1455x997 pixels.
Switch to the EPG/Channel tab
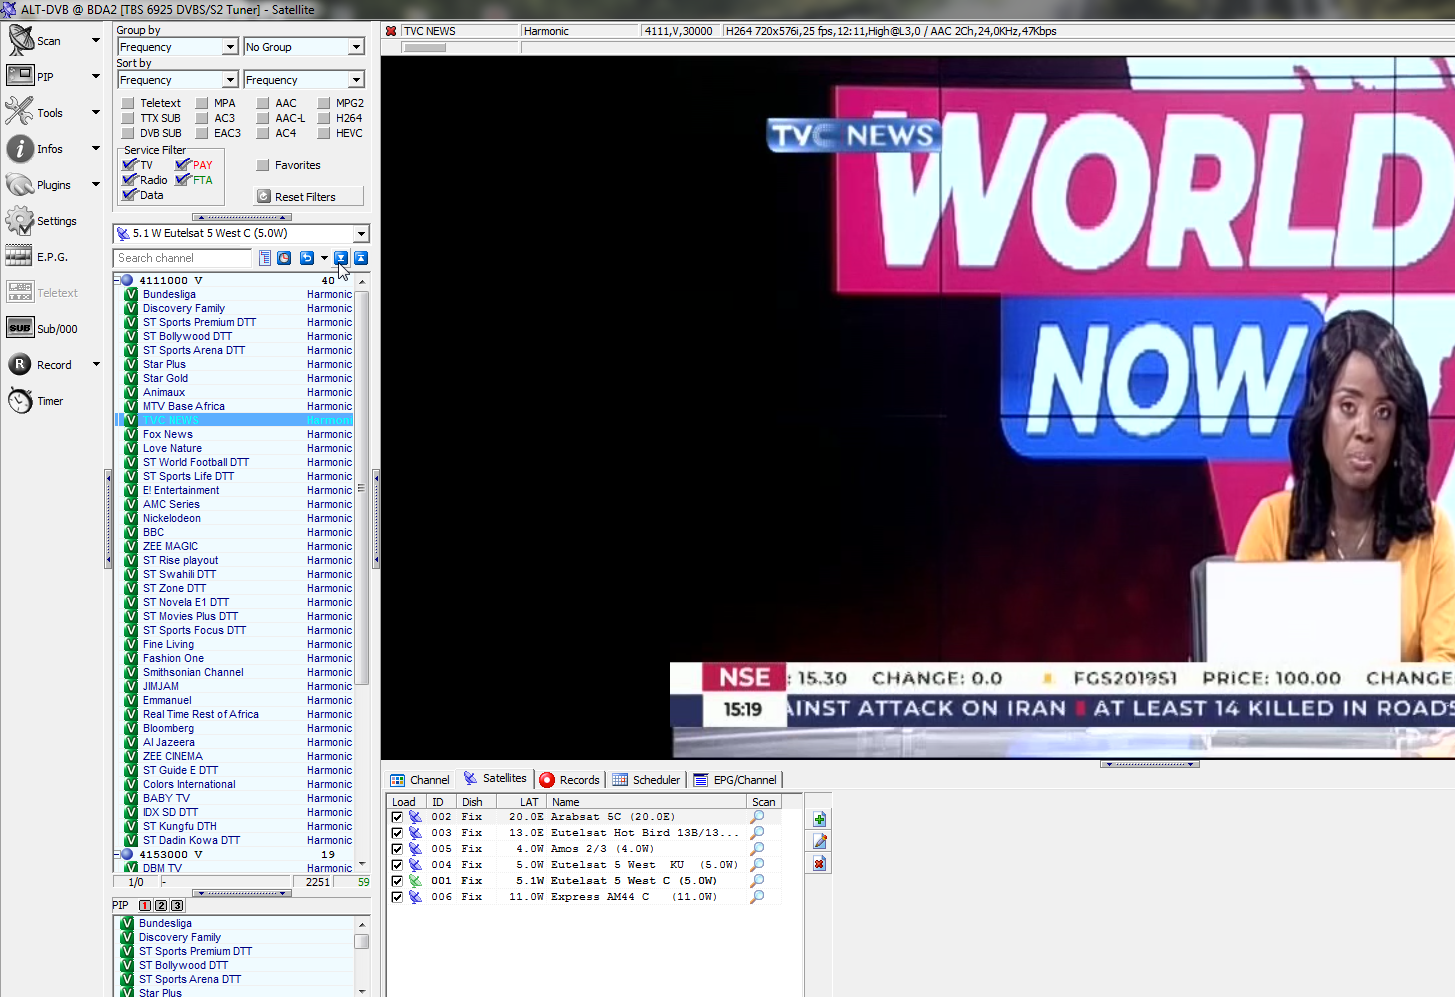tap(735, 780)
